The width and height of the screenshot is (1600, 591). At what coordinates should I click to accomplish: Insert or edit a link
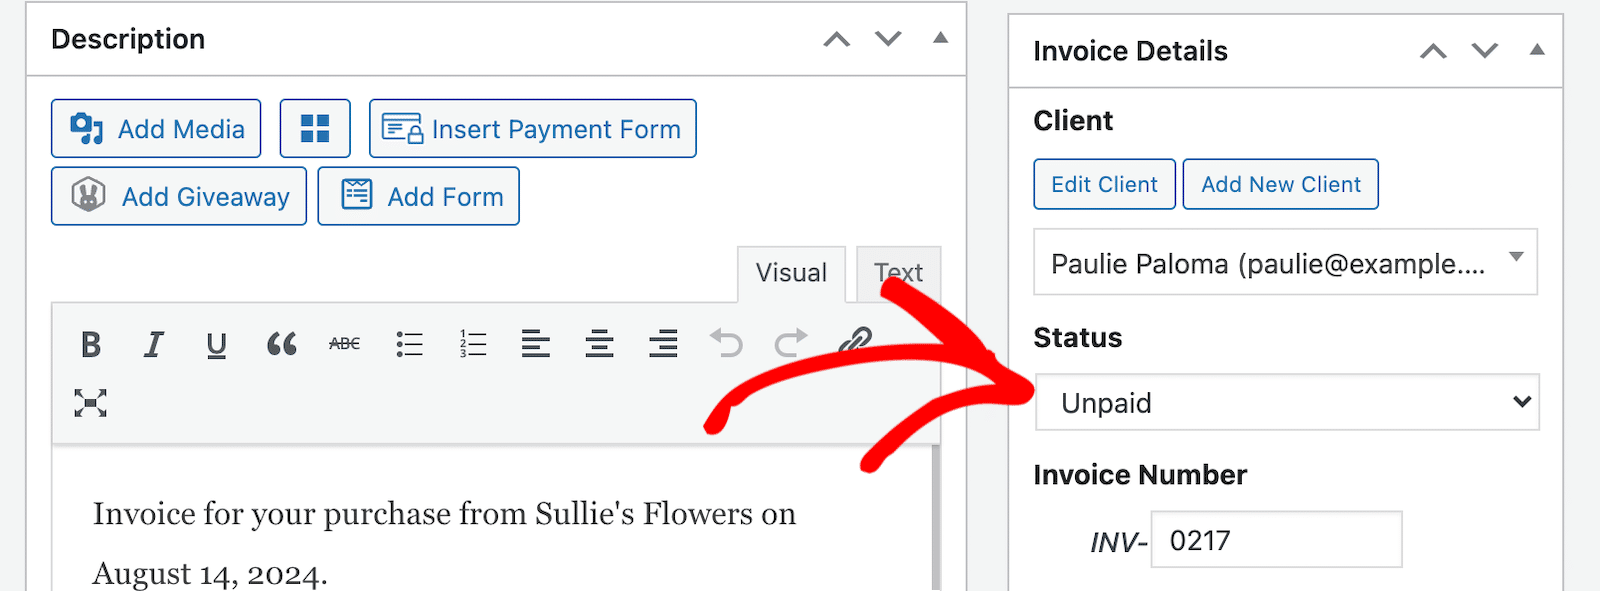pos(854,342)
